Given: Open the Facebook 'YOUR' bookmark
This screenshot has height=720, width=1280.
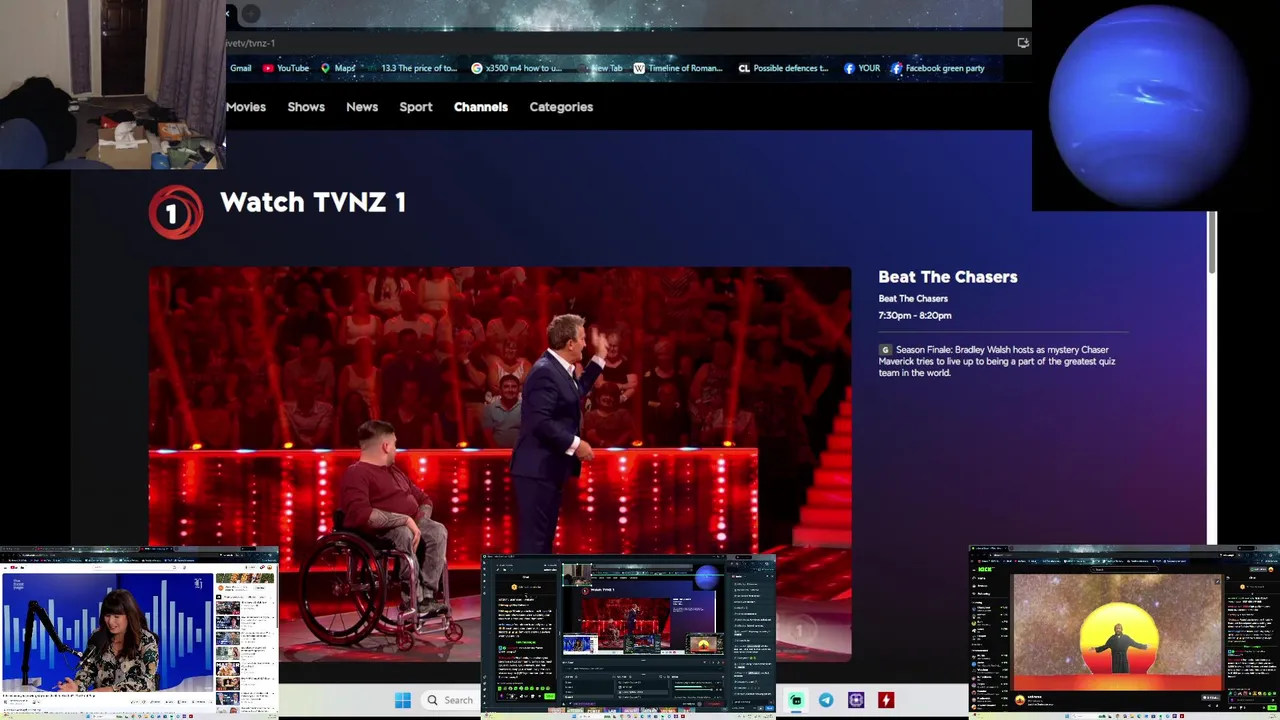Looking at the screenshot, I should coord(862,68).
